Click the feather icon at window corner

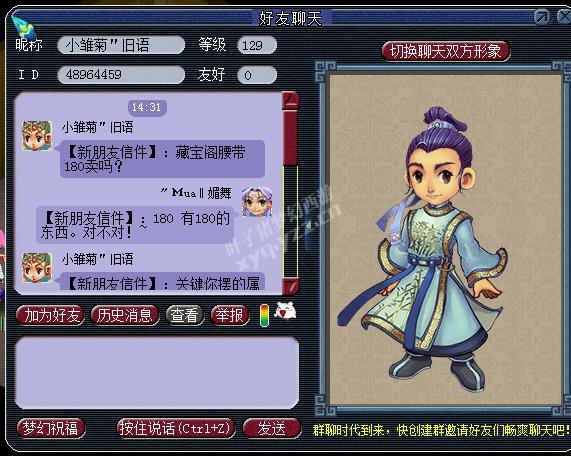(x=23, y=27)
